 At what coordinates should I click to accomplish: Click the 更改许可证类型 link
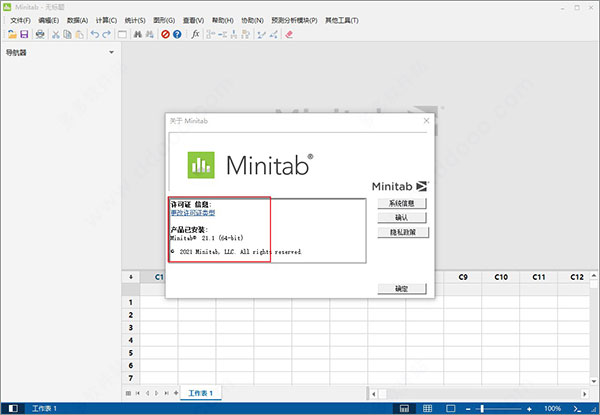coord(193,213)
